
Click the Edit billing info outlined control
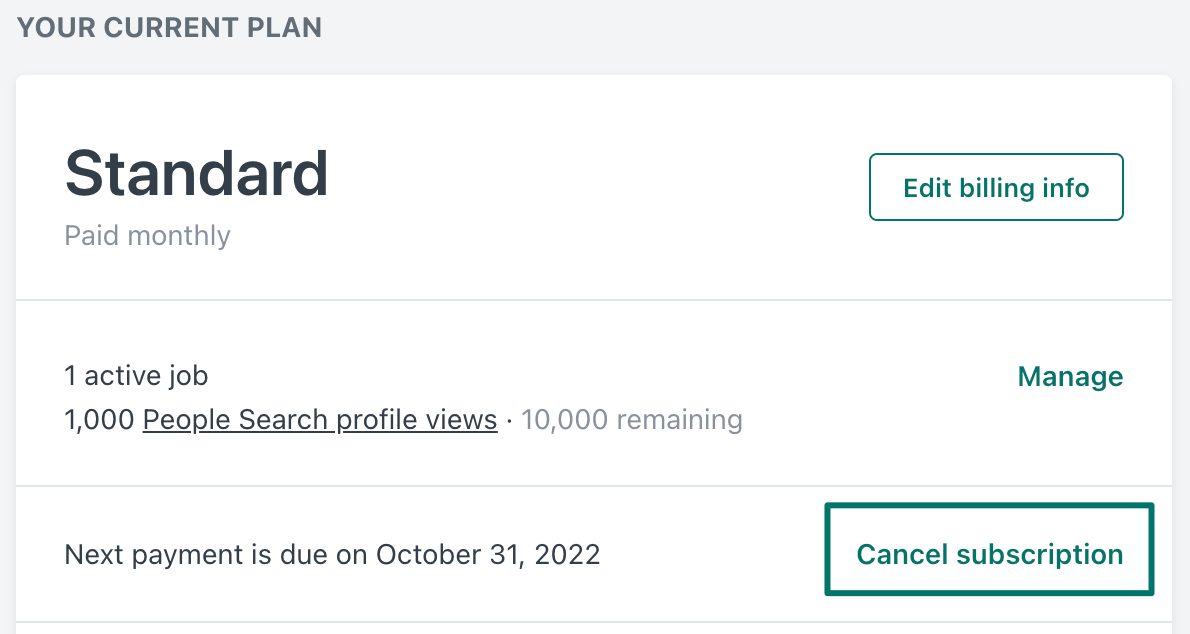click(995, 187)
